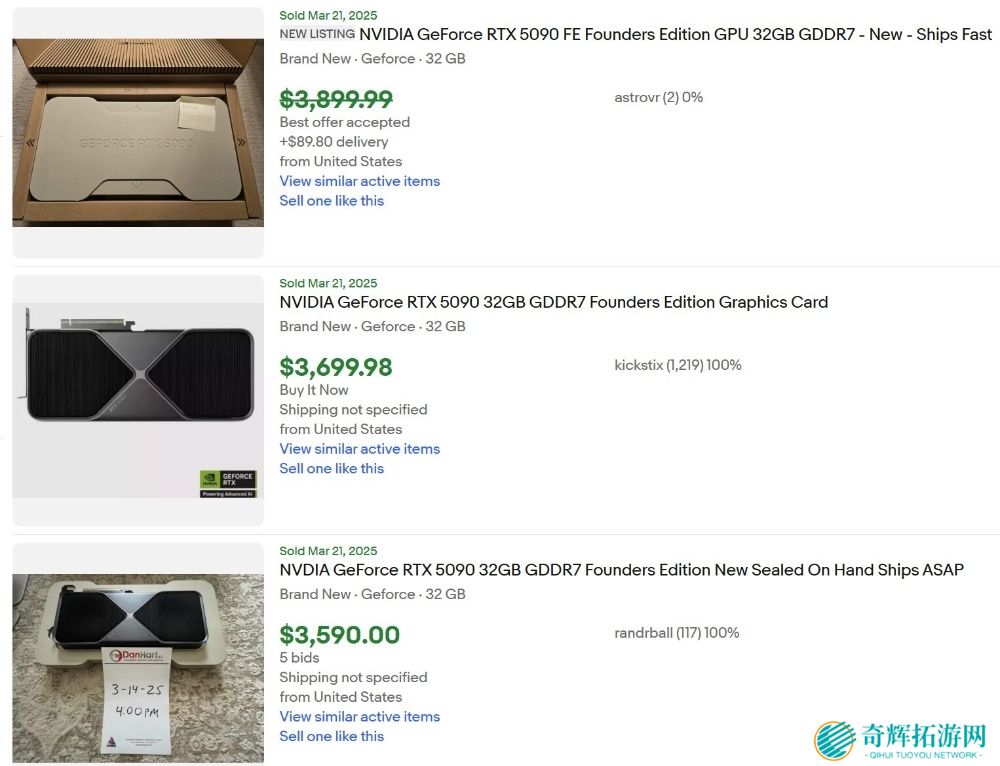Click the boxed RTX 5090 product thumbnail
The image size is (1000, 766).
coord(138,131)
